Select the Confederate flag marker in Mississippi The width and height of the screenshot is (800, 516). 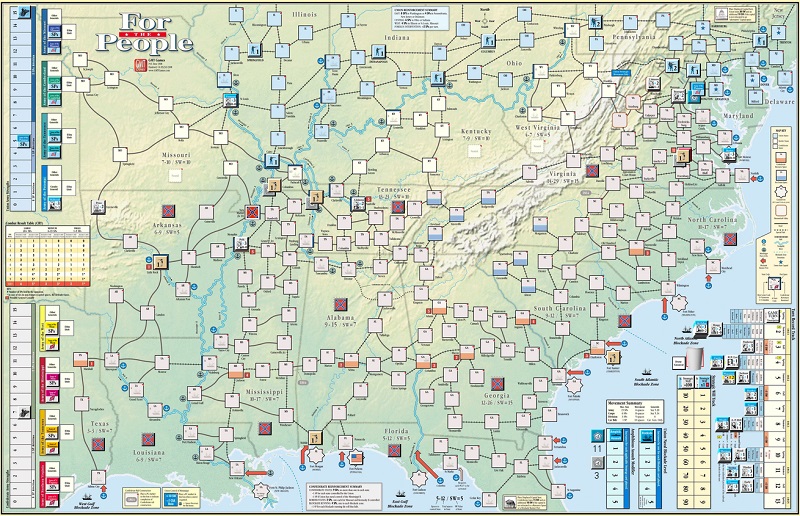pyautogui.click(x=265, y=428)
